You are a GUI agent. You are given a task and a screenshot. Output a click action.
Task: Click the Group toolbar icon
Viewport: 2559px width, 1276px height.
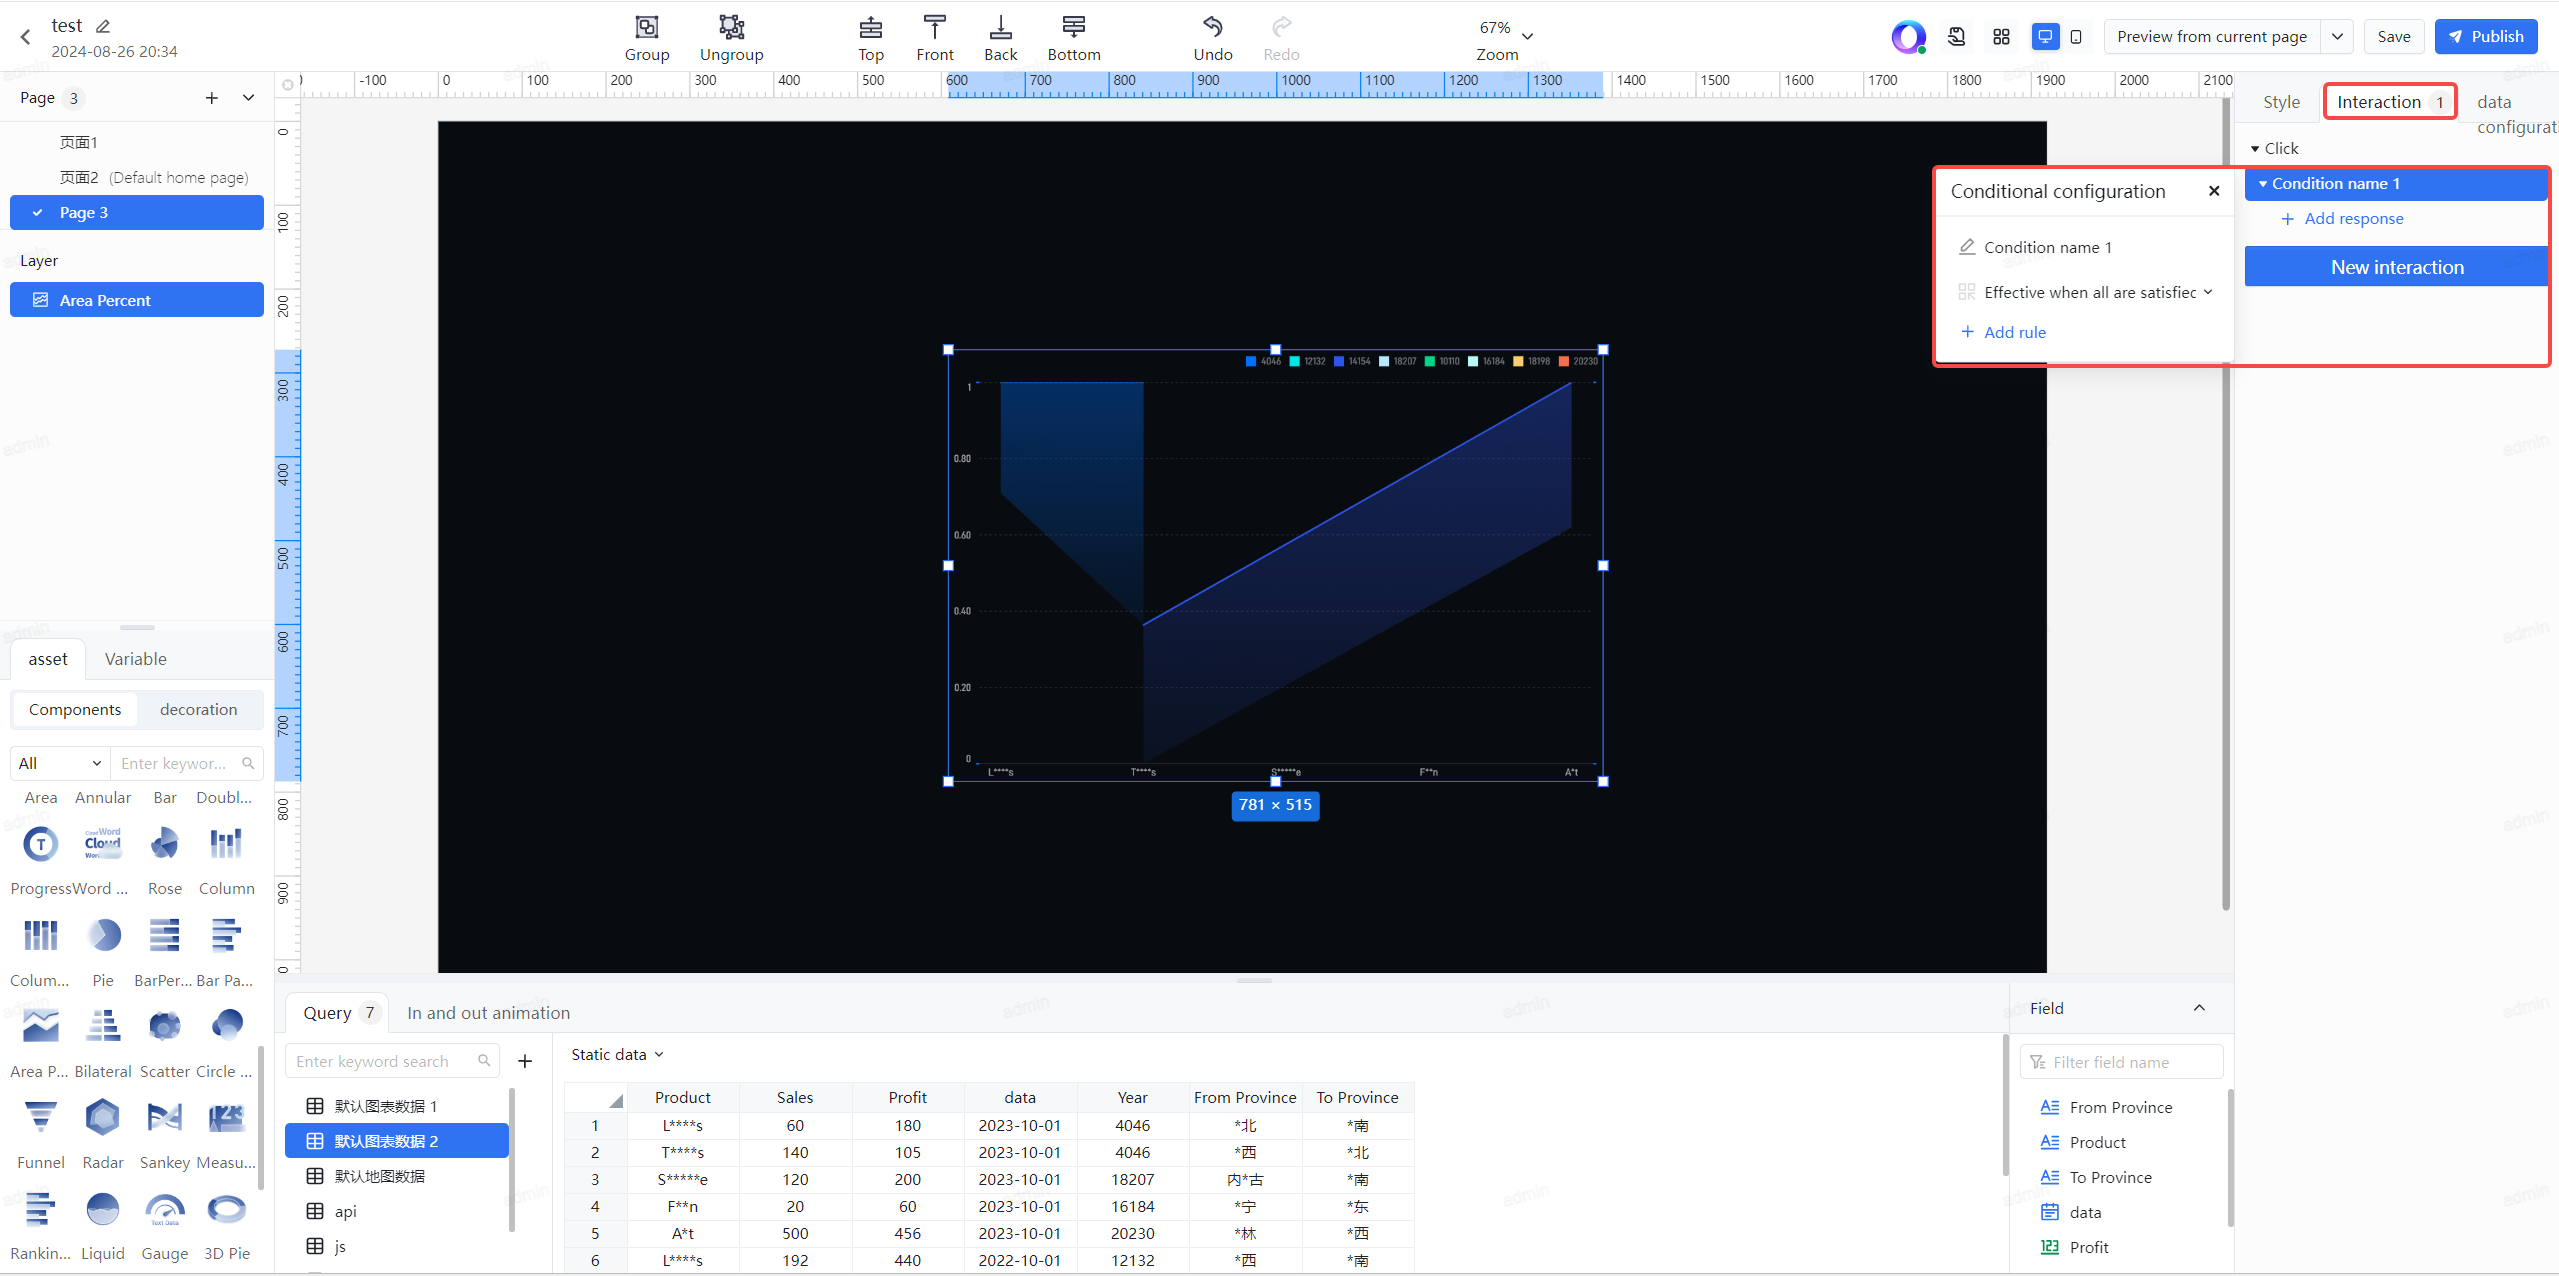646,27
